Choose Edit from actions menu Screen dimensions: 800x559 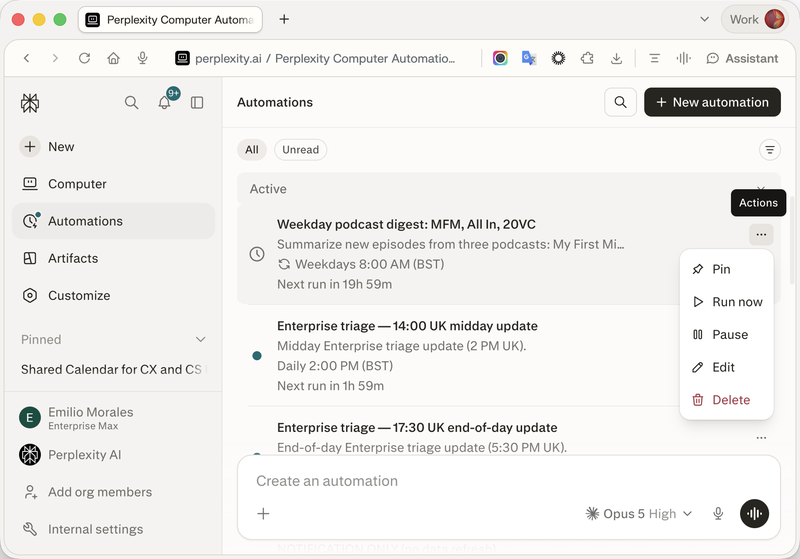tap(727, 367)
